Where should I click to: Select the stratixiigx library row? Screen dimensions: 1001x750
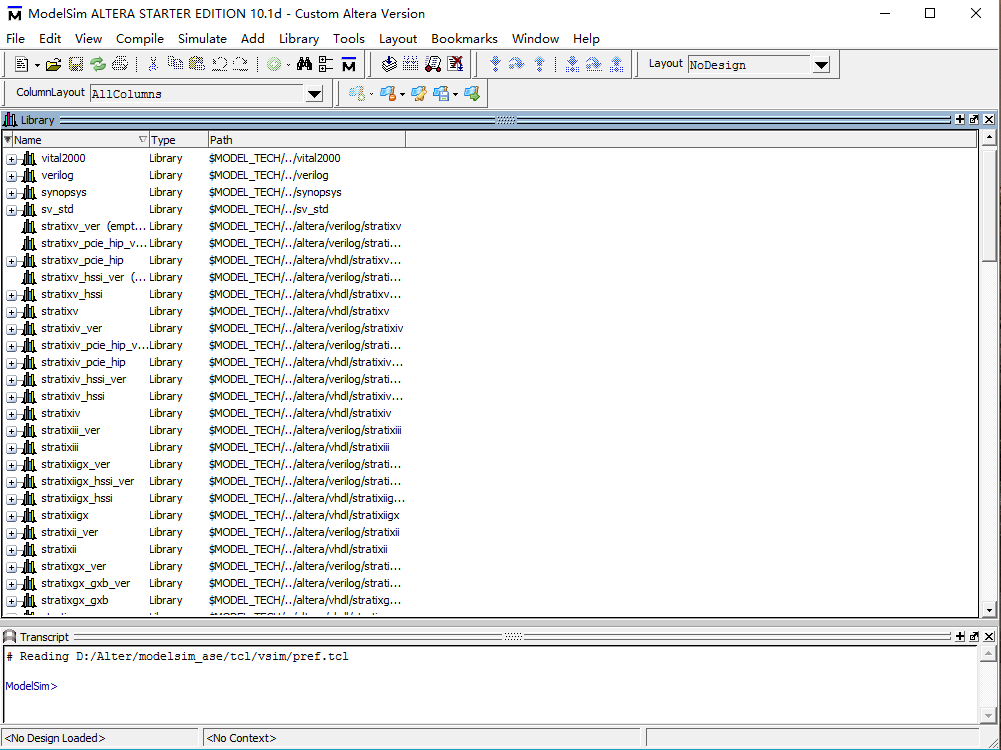tap(204, 515)
